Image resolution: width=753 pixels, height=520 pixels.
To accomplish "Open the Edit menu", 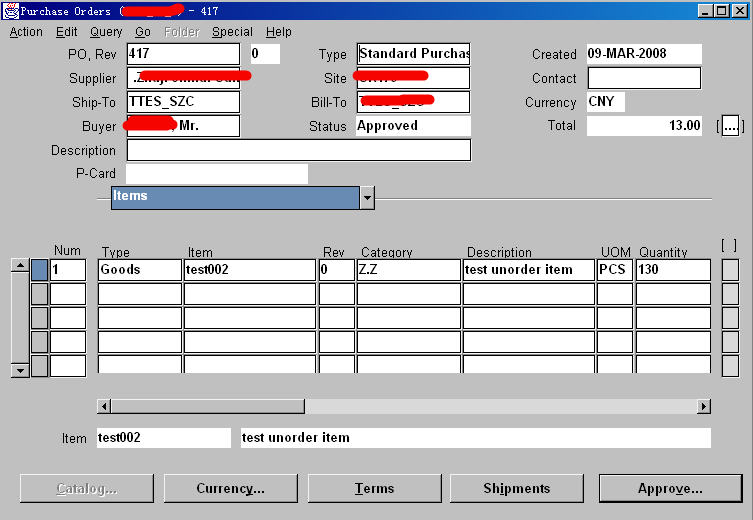I will [x=66, y=32].
